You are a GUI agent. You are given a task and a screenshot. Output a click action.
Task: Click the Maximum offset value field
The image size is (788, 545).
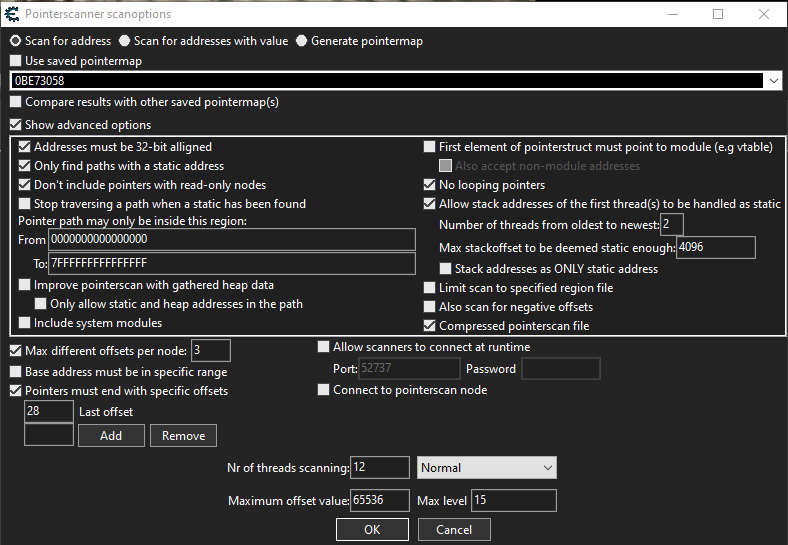pyautogui.click(x=380, y=500)
